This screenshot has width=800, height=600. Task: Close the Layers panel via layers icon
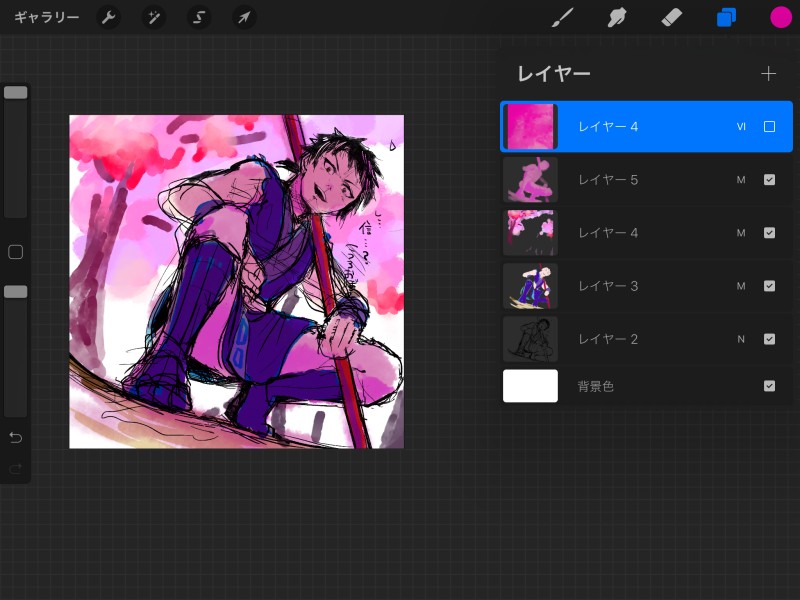tap(726, 18)
